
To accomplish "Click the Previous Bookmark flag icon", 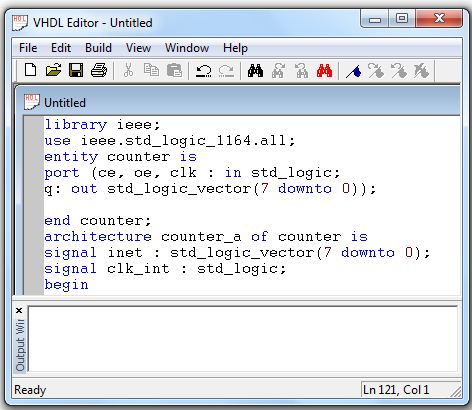I will (x=399, y=70).
